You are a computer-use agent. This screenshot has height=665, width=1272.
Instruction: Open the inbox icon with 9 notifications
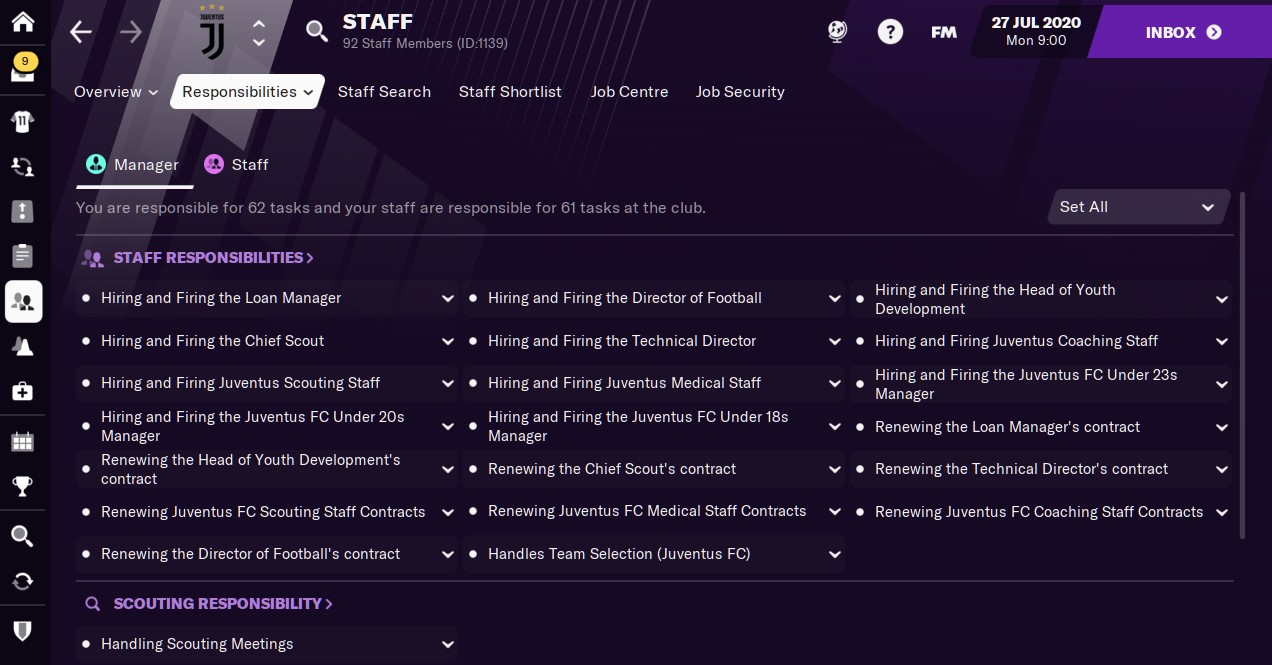point(23,69)
